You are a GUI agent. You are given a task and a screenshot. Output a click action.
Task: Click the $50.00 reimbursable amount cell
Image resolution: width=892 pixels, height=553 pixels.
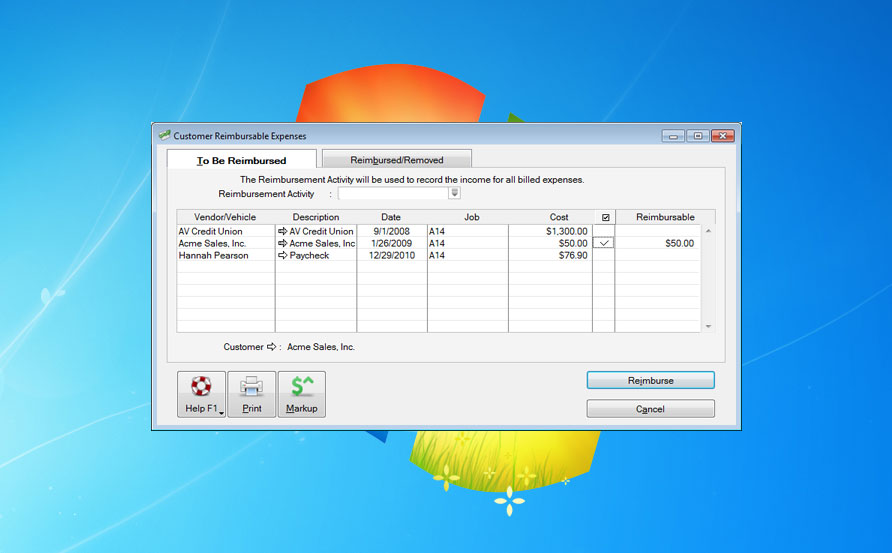(657, 243)
